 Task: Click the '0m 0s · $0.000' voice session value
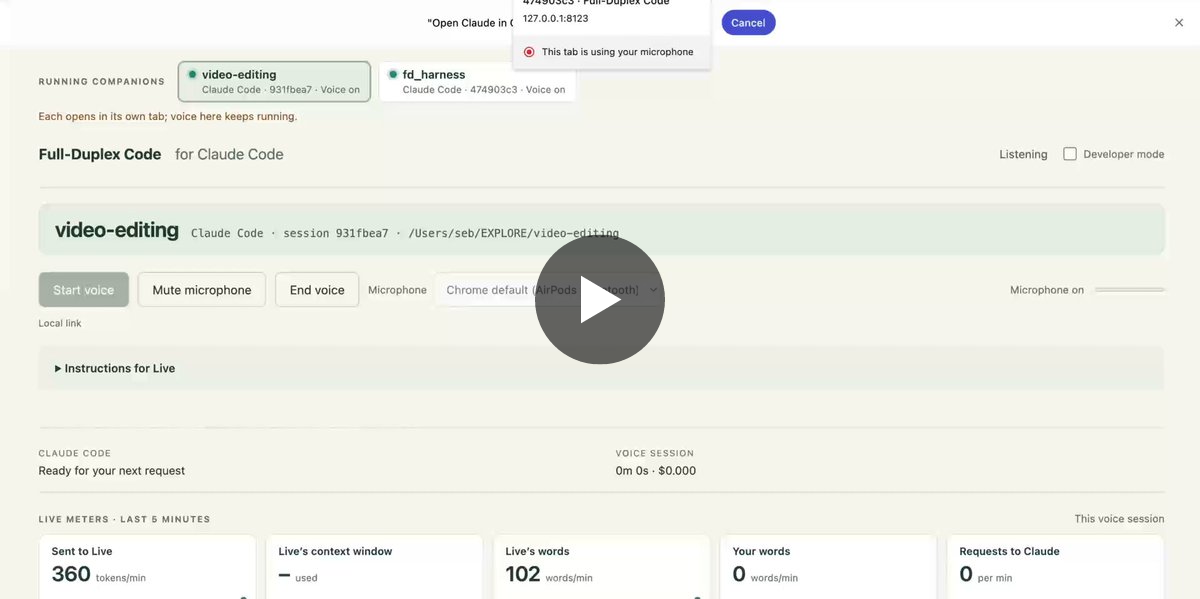(656, 471)
